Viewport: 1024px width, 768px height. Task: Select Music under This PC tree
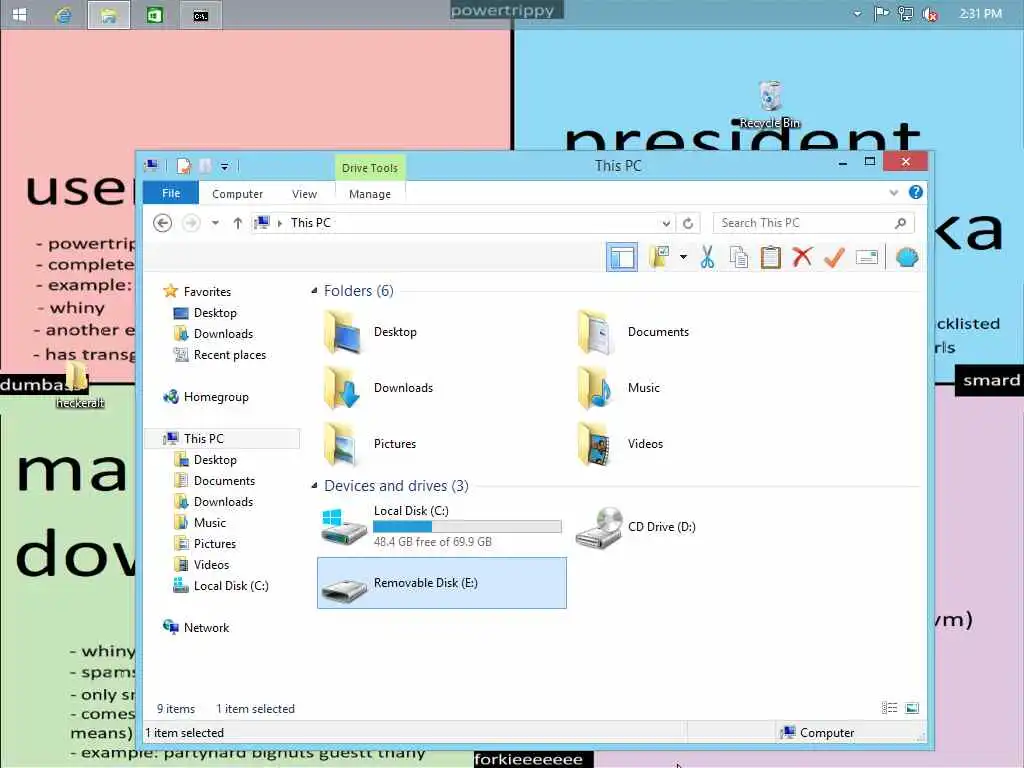point(200,522)
